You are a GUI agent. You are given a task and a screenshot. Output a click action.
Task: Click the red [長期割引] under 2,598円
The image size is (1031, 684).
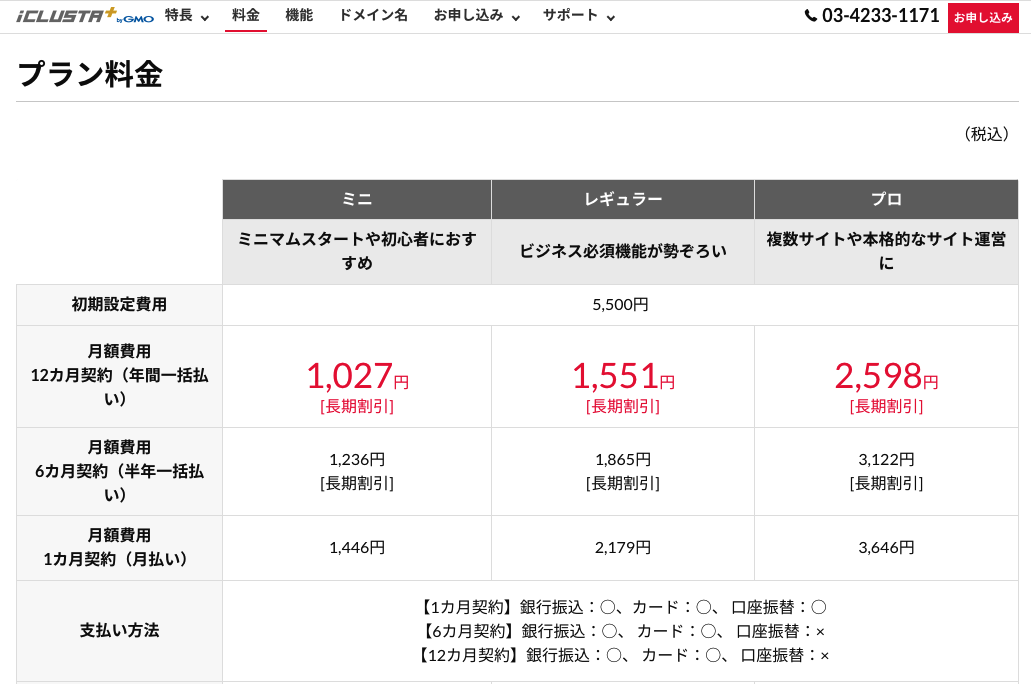(x=886, y=406)
